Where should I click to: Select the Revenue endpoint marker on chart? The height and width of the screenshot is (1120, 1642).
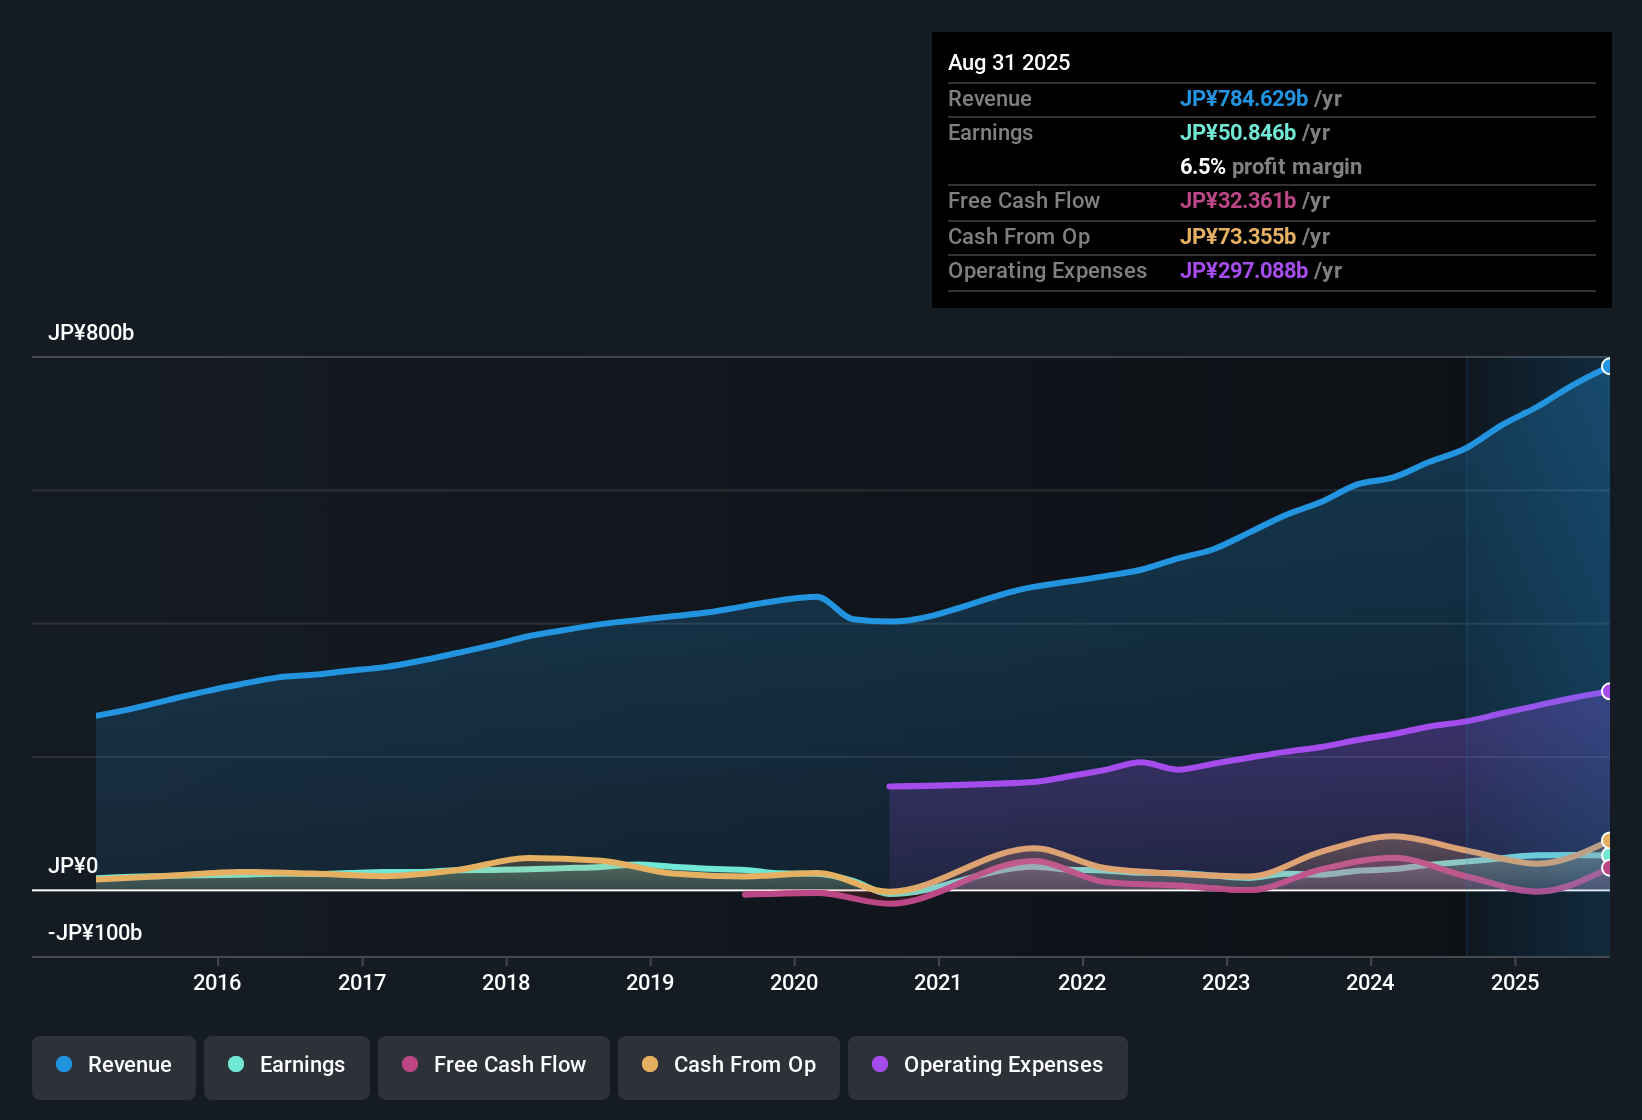(1608, 367)
